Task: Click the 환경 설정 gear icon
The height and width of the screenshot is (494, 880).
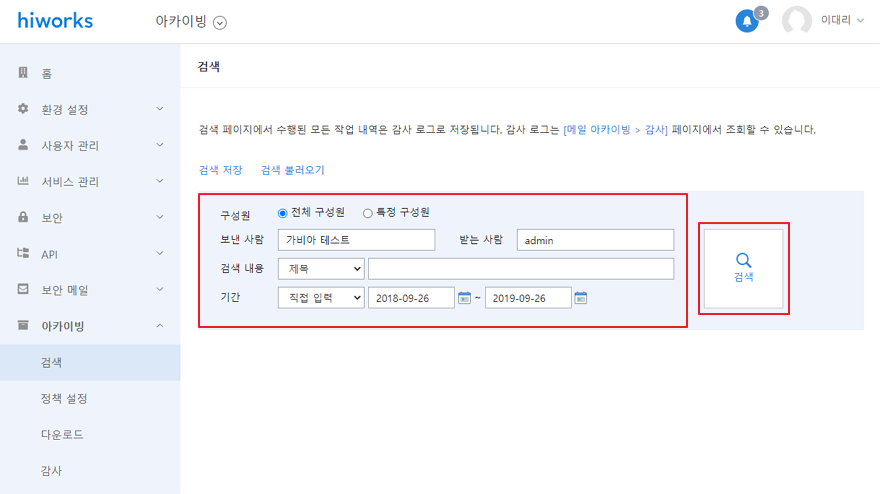Action: click(23, 108)
